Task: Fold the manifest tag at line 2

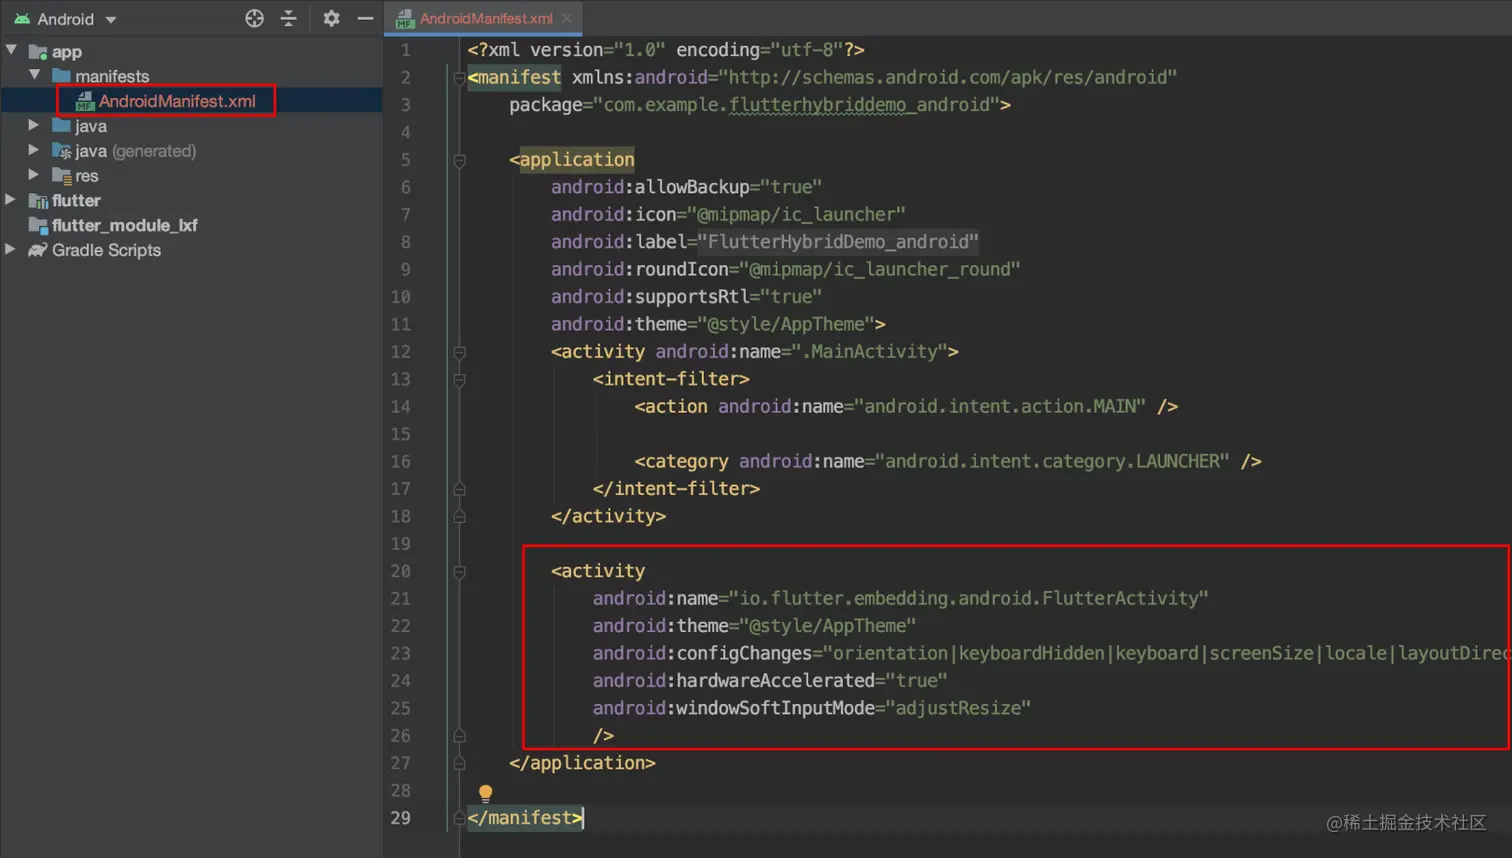Action: coord(459,77)
